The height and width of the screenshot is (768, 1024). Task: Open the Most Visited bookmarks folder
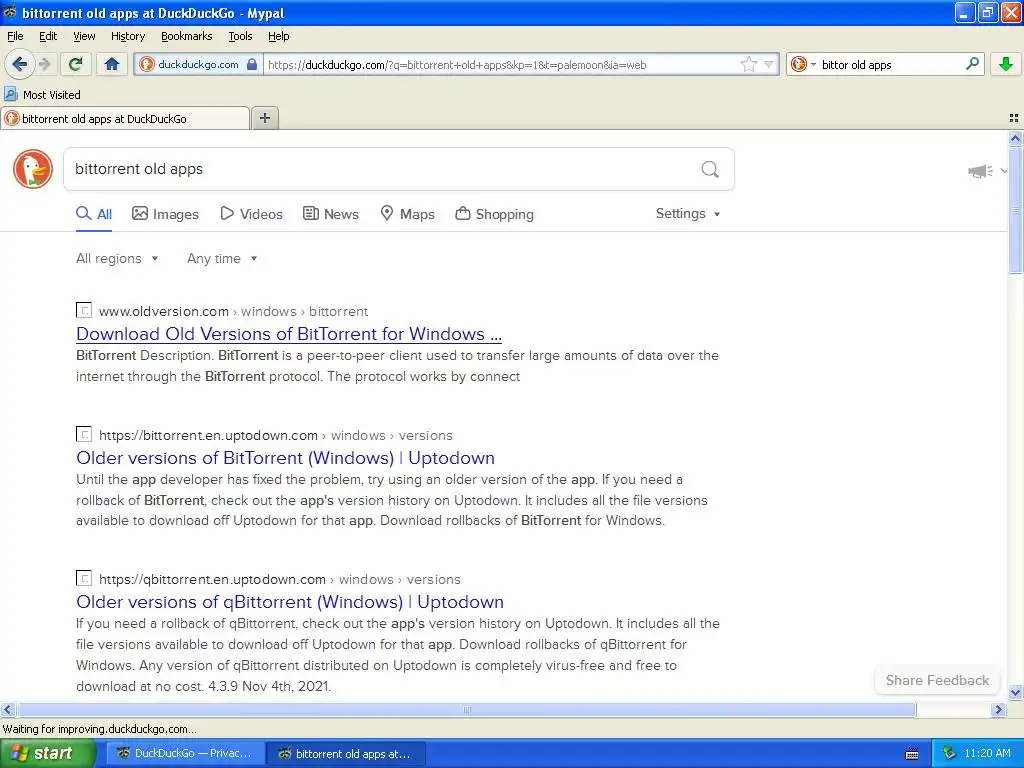[43, 95]
